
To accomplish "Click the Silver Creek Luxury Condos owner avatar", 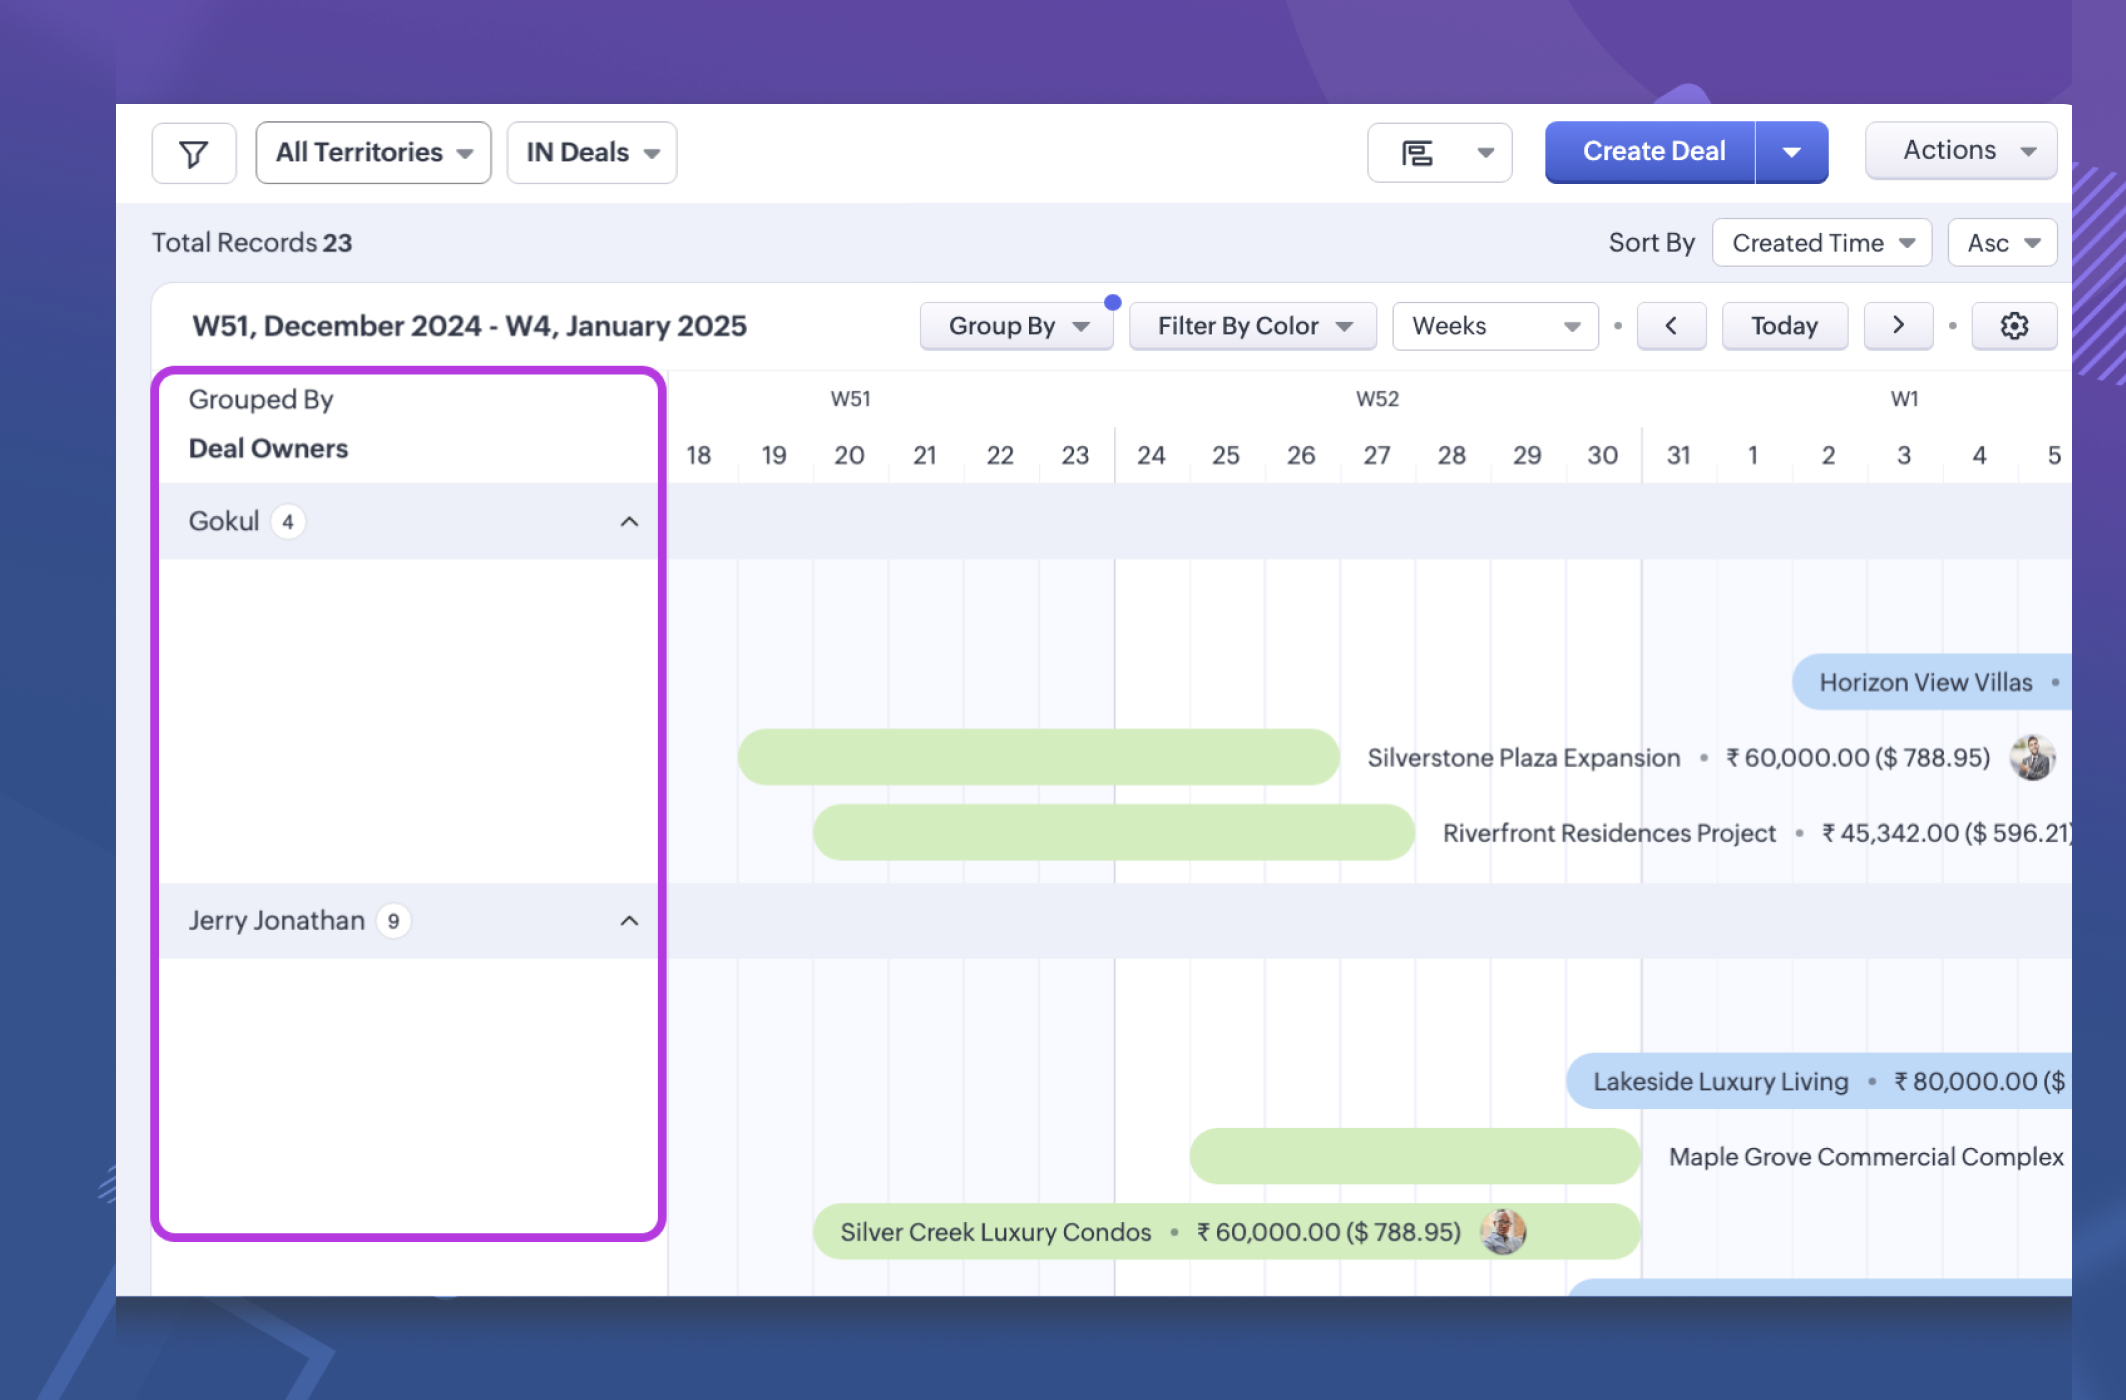I will [x=1502, y=1232].
